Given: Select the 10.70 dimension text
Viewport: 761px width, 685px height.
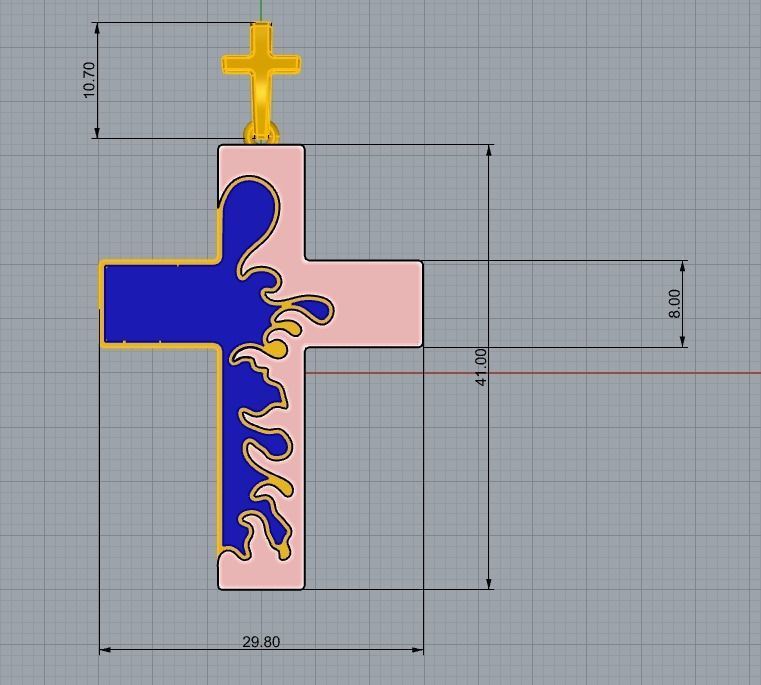Looking at the screenshot, I should coord(89,80).
